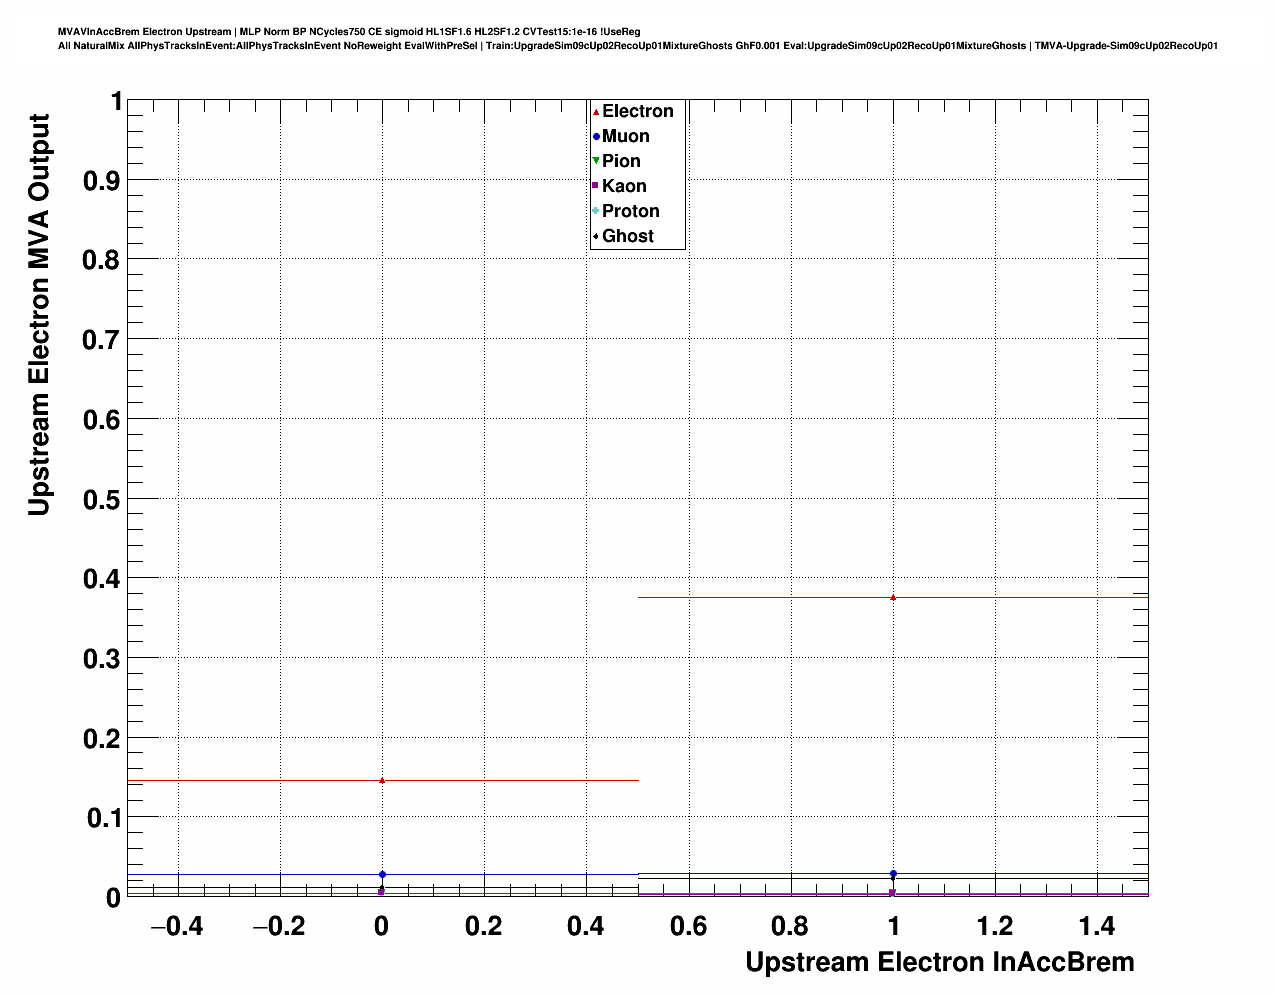1276x996 pixels.
Task: Click y-axis tick label '0.5'
Action: [x=103, y=499]
